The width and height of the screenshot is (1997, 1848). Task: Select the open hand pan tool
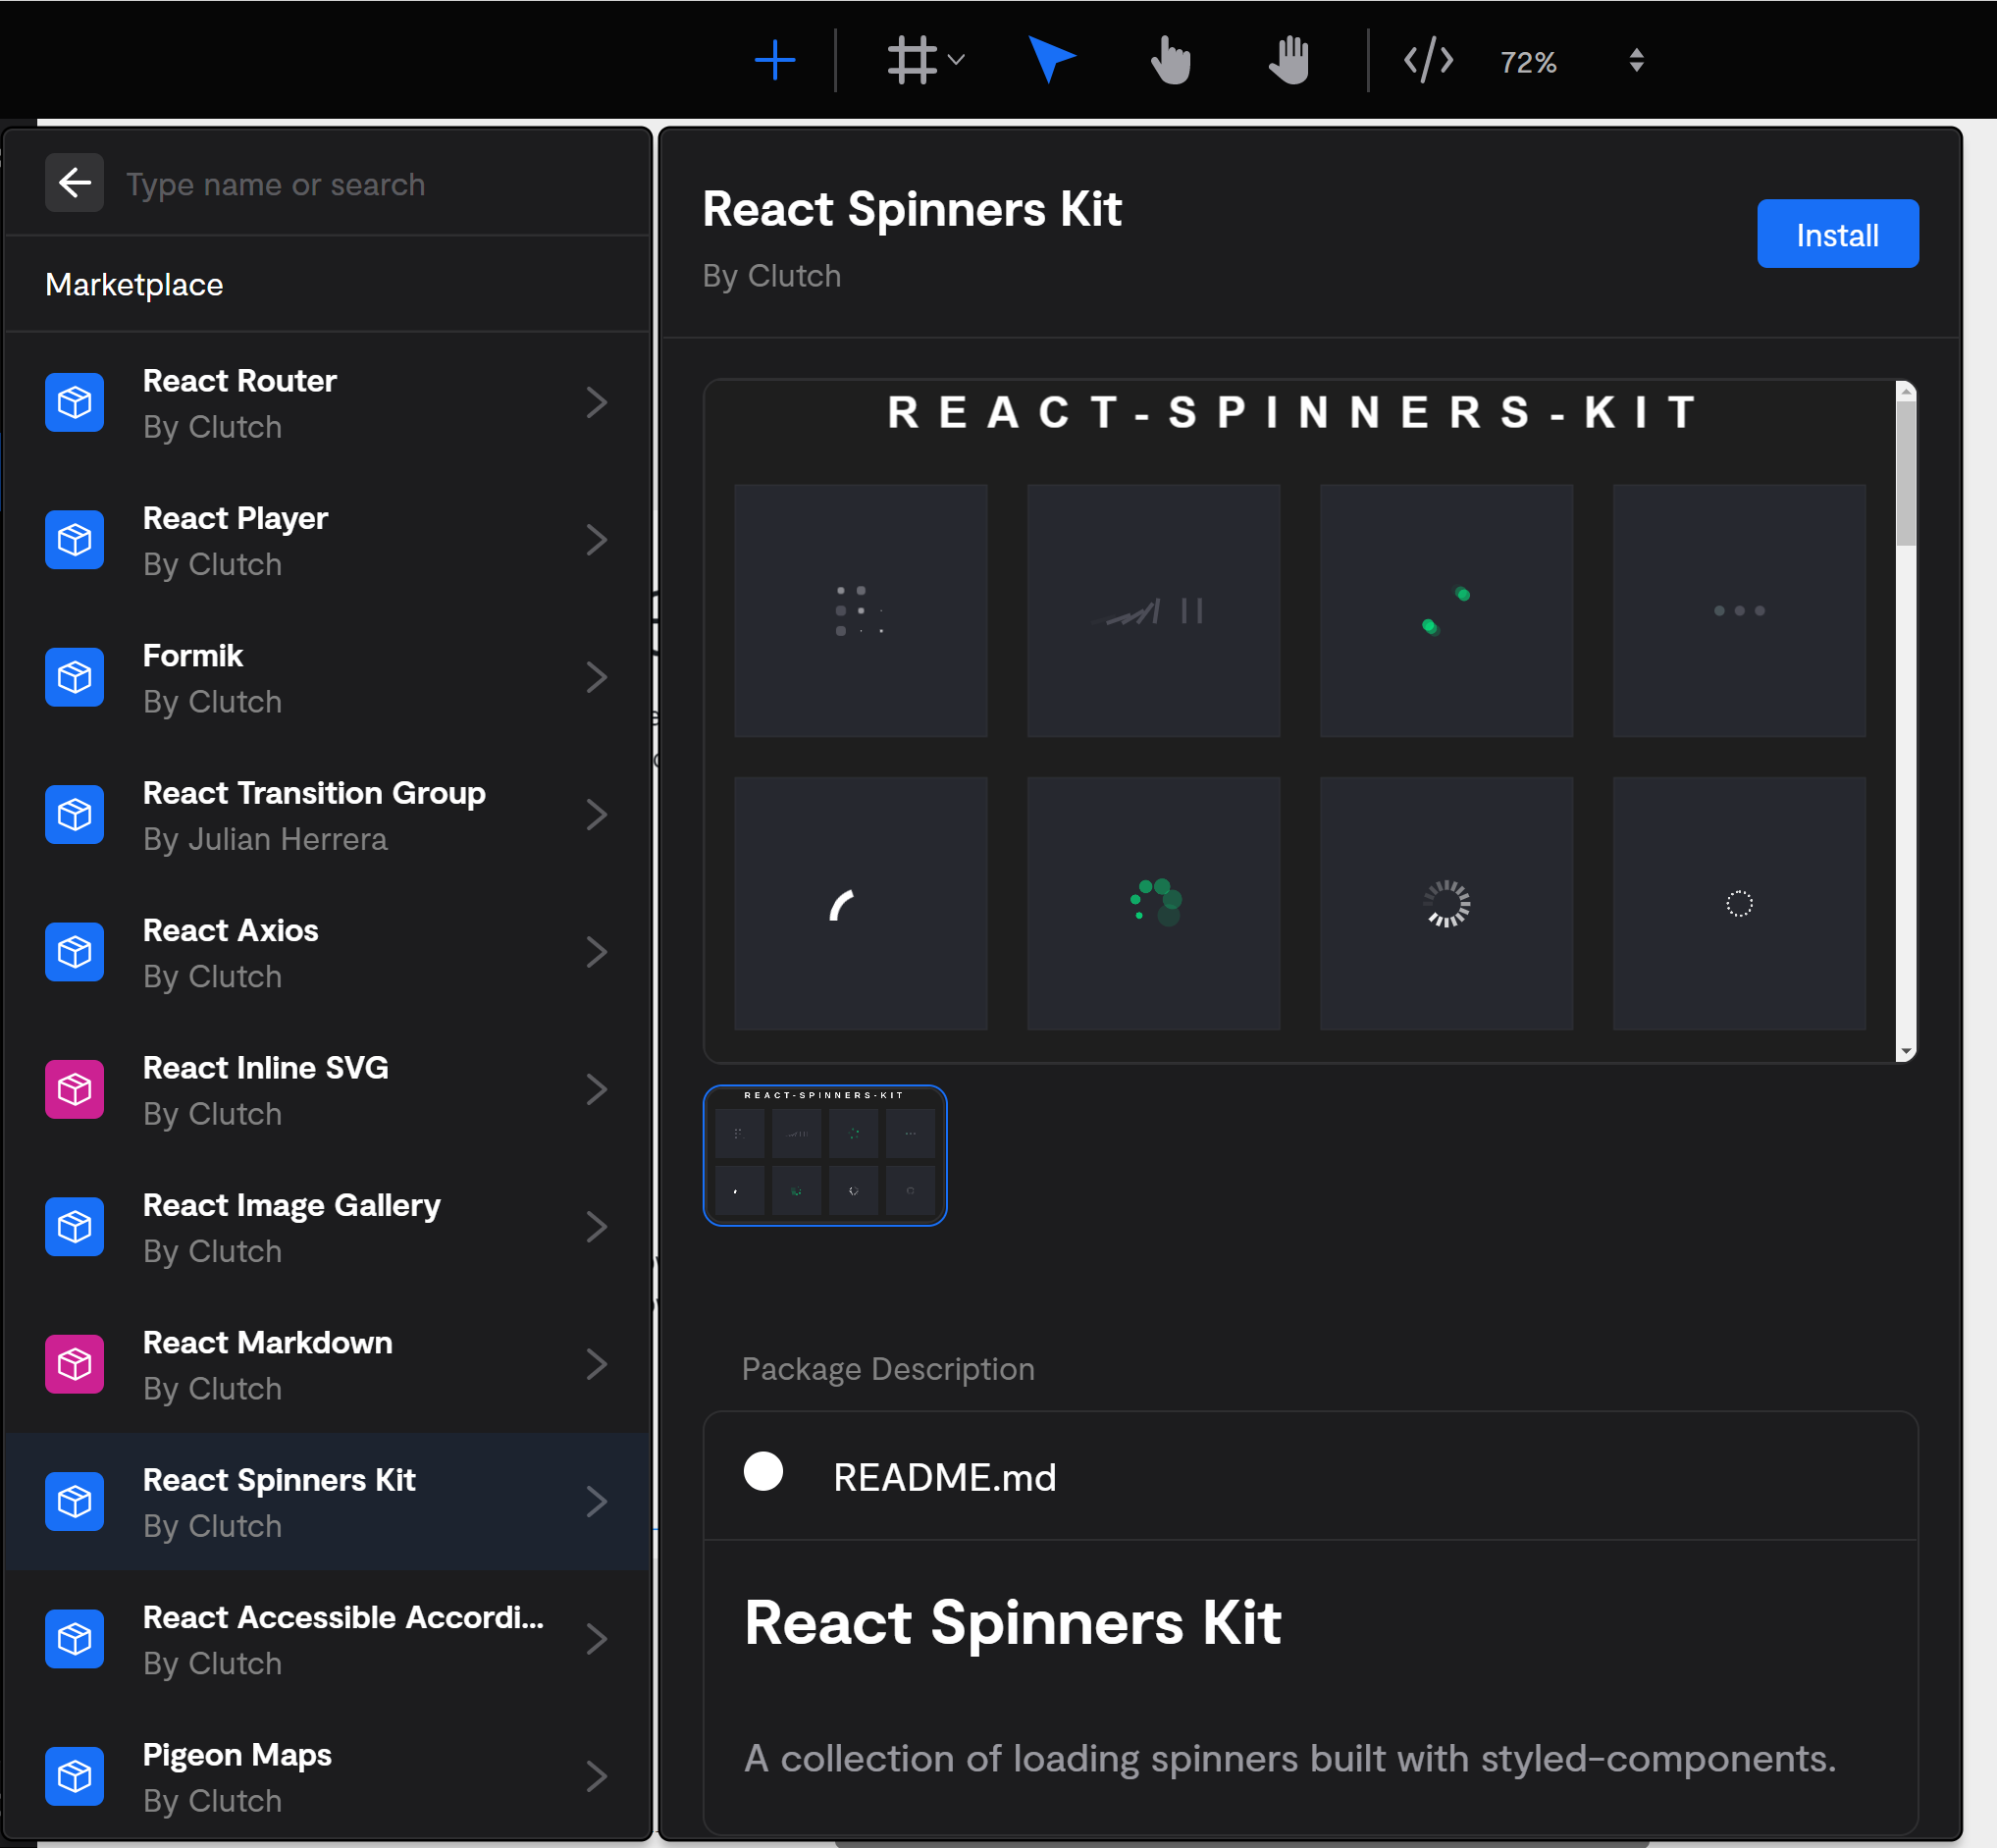tap(1290, 61)
